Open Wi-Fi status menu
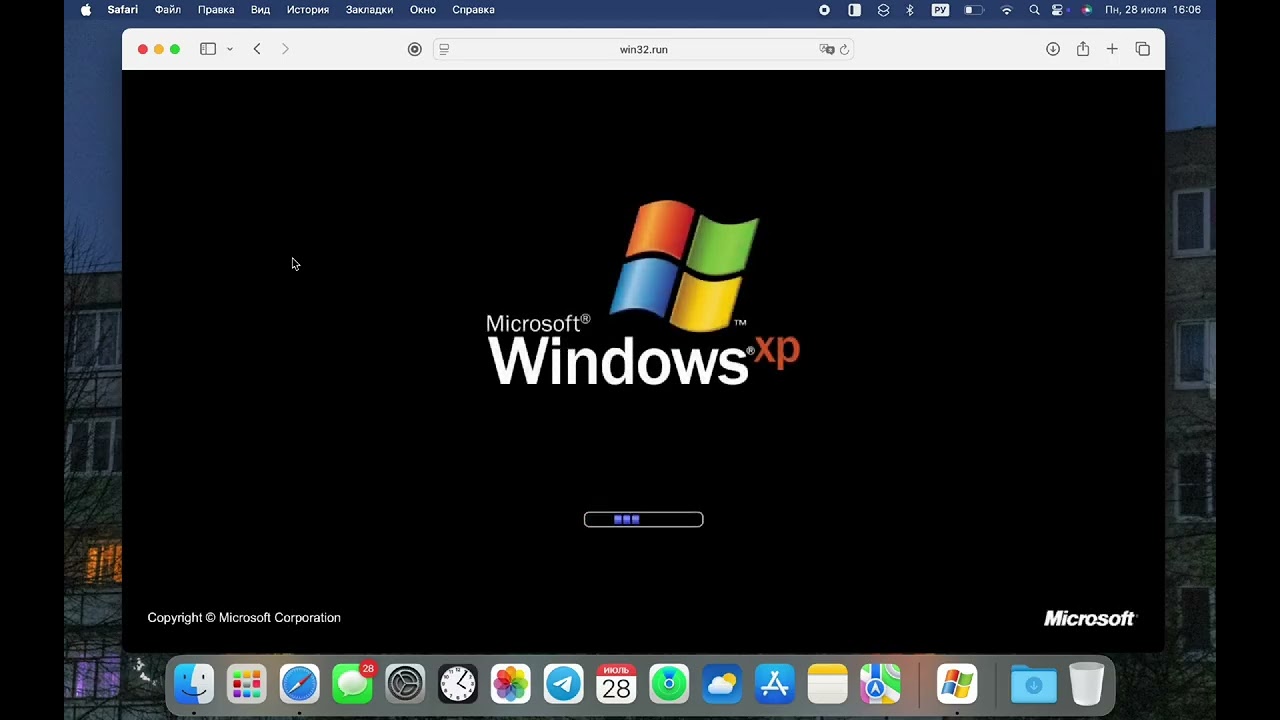This screenshot has width=1280, height=720. point(1007,10)
